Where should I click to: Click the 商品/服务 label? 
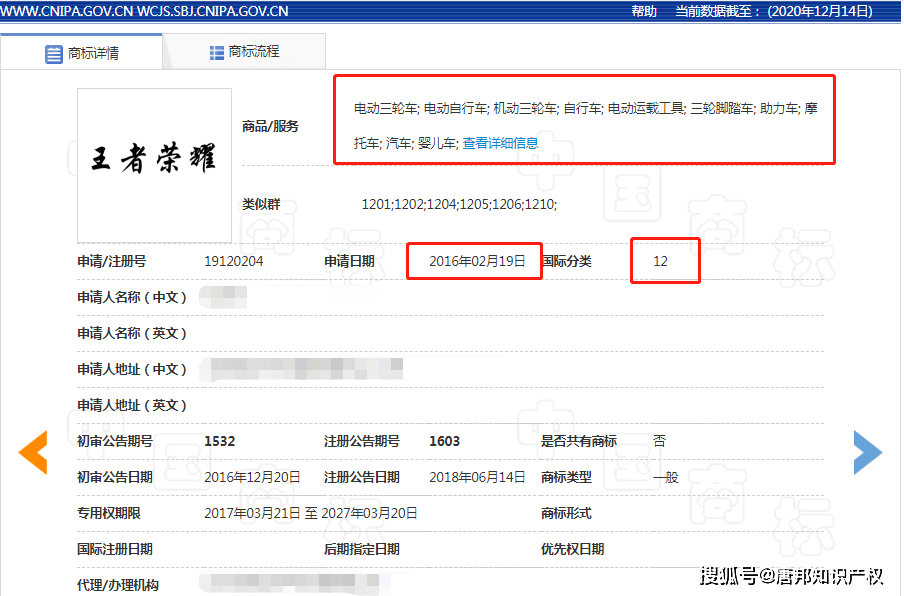click(x=270, y=126)
